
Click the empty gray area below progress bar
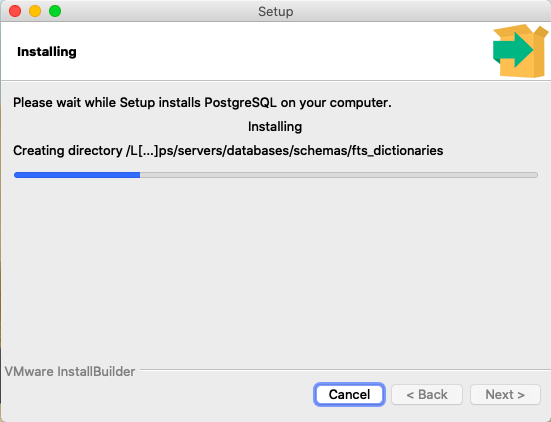coord(276,271)
